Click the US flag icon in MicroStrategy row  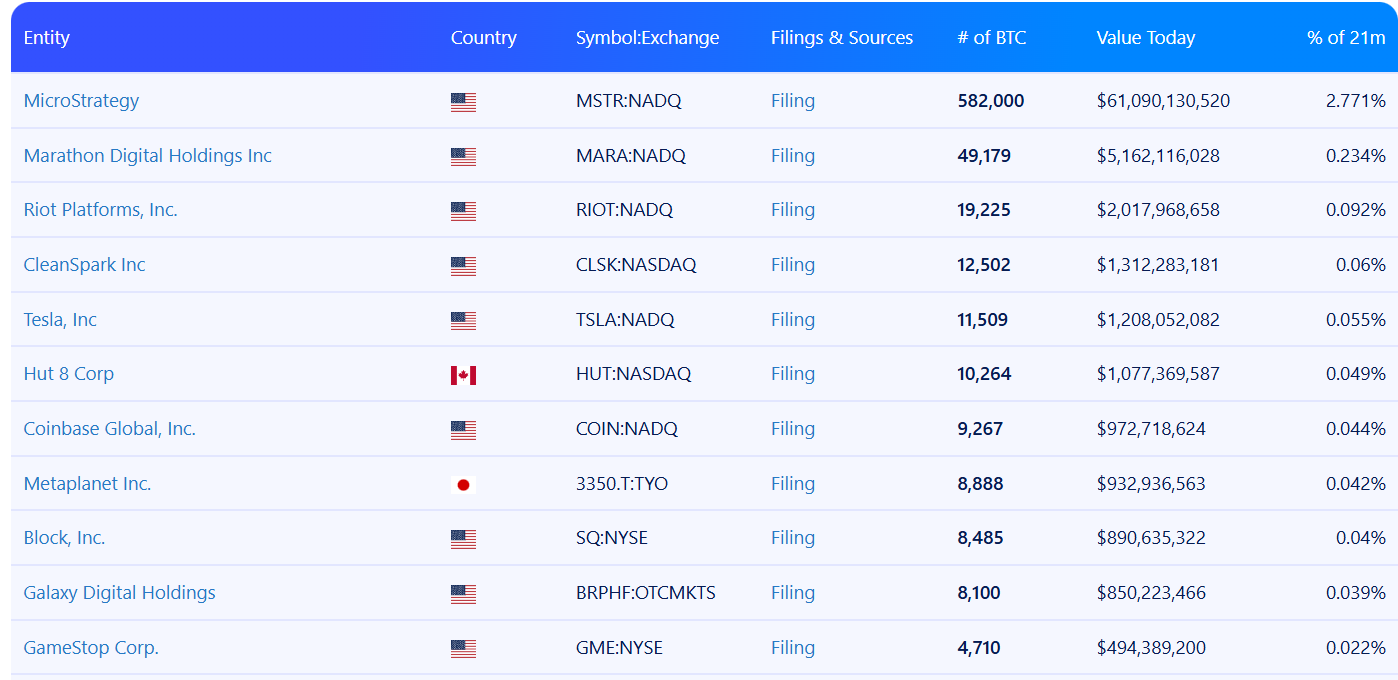coord(463,102)
